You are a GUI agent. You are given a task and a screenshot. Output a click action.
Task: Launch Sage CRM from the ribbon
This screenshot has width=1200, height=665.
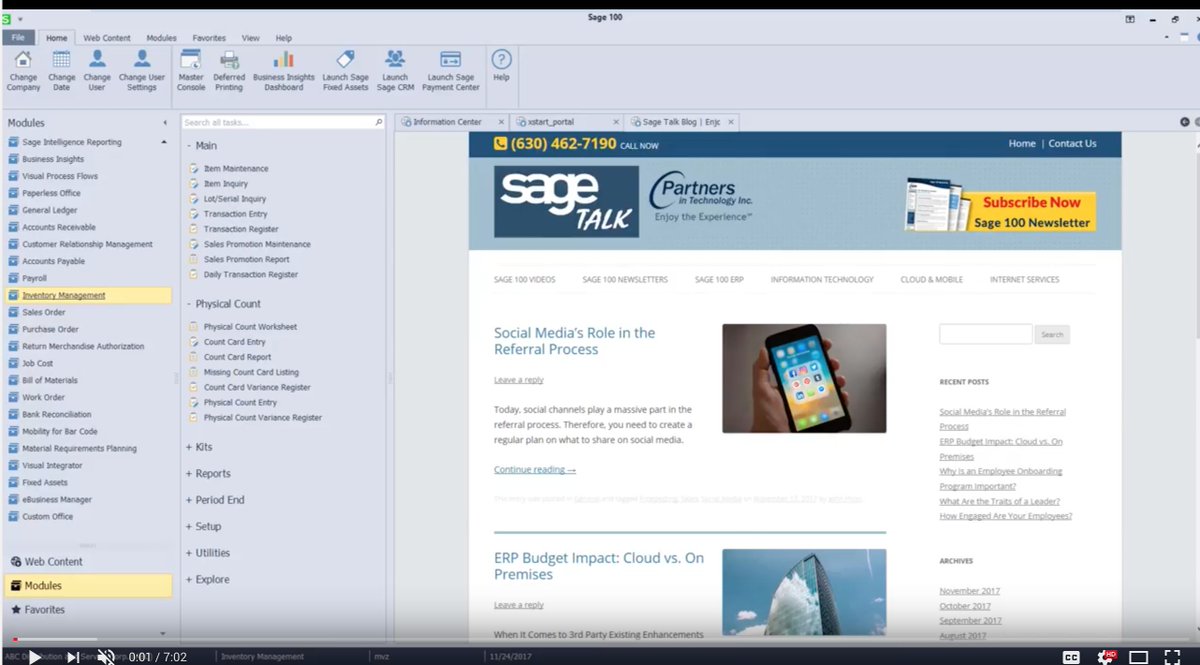pos(395,70)
